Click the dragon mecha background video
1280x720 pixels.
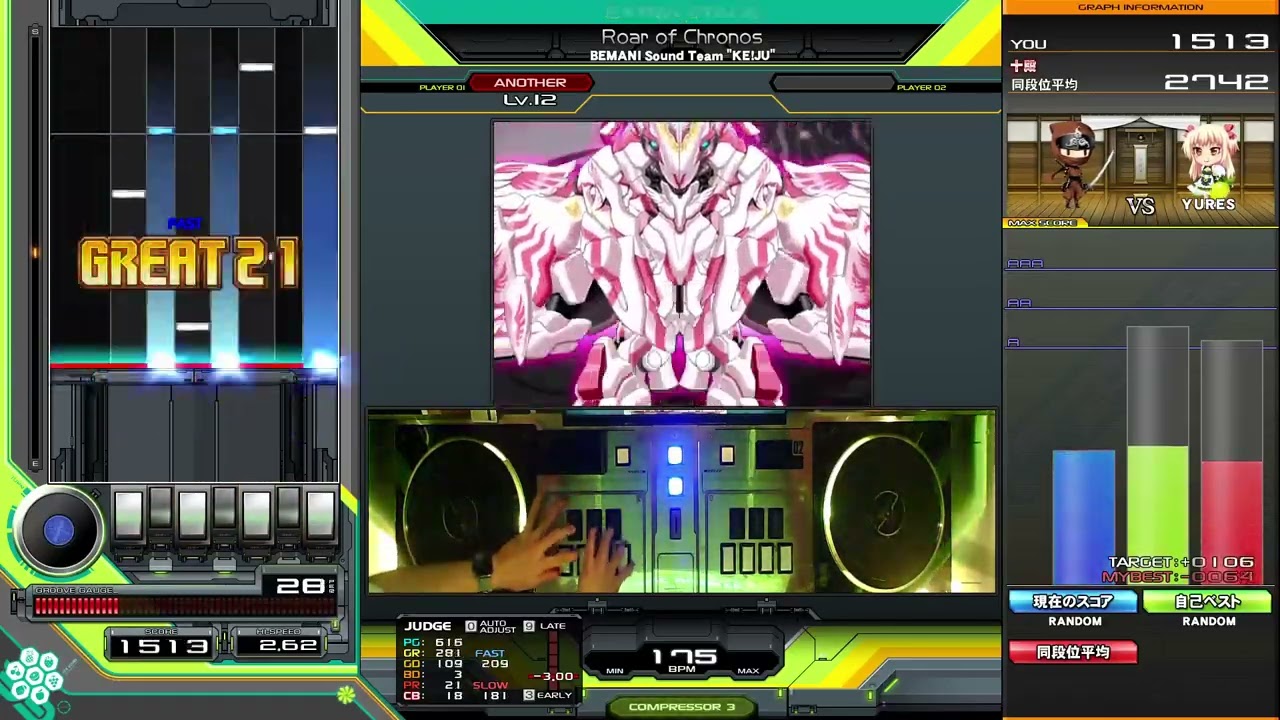click(682, 264)
